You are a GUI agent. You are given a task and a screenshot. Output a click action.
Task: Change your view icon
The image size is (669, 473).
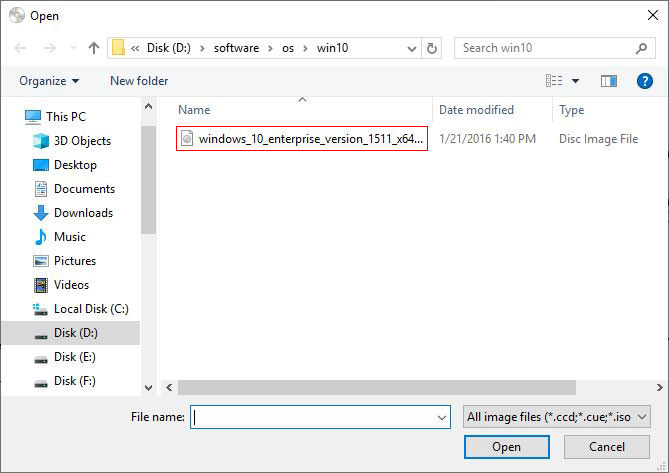554,81
